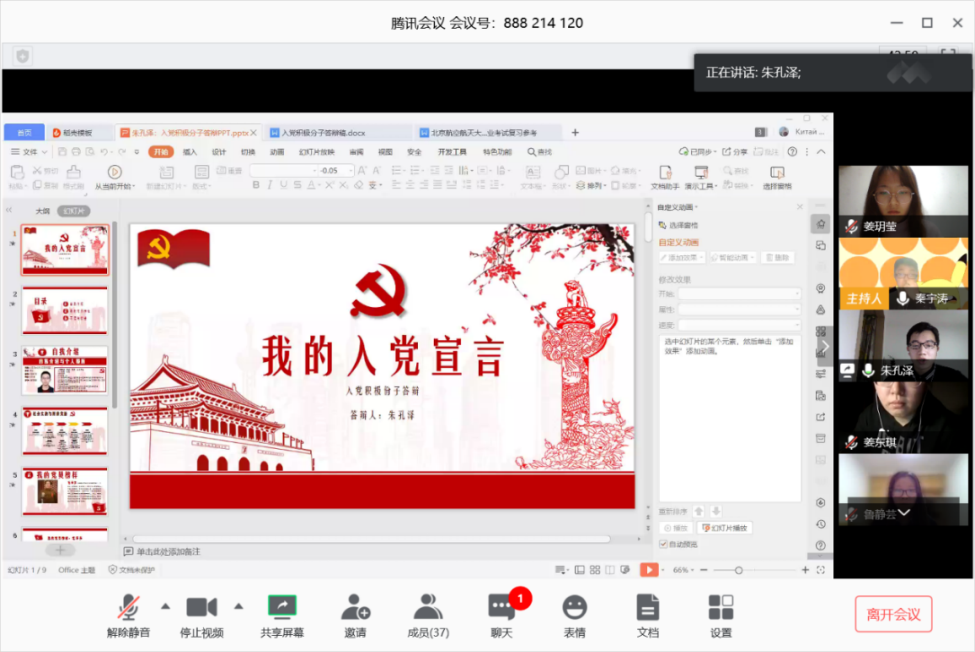Open the 插入 ribbon tab

190,152
